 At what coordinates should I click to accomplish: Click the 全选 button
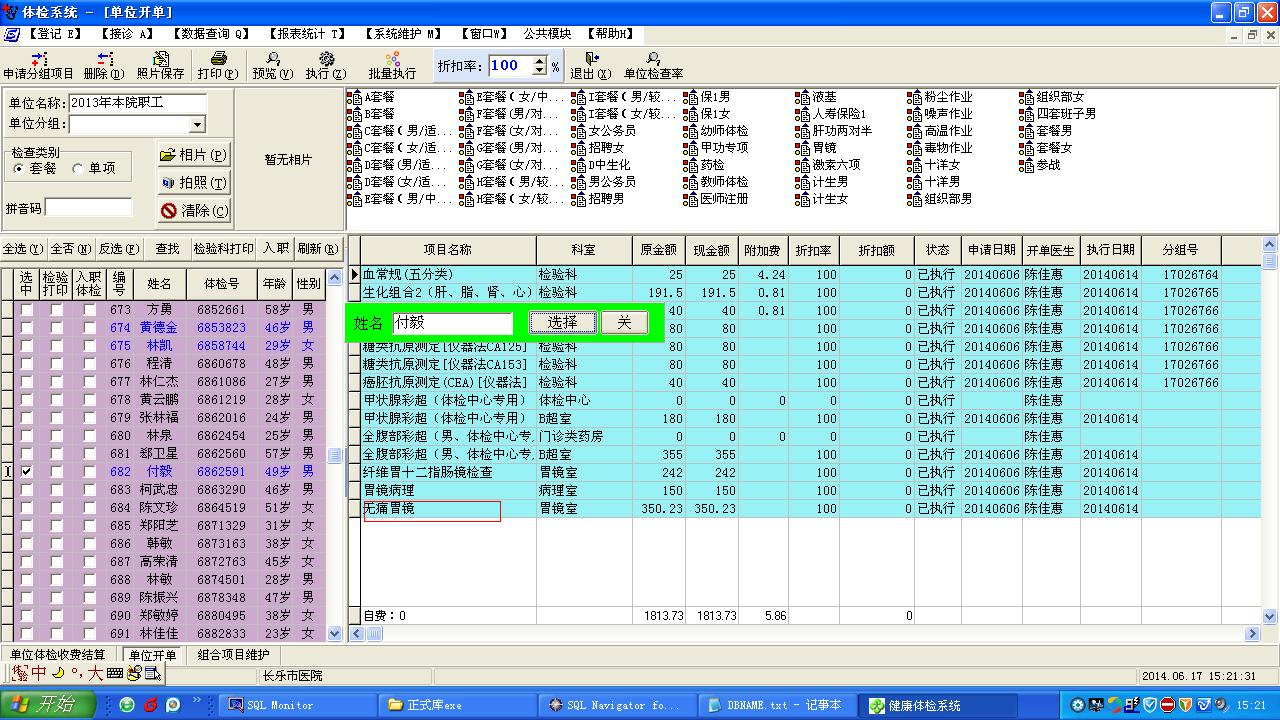coord(22,249)
